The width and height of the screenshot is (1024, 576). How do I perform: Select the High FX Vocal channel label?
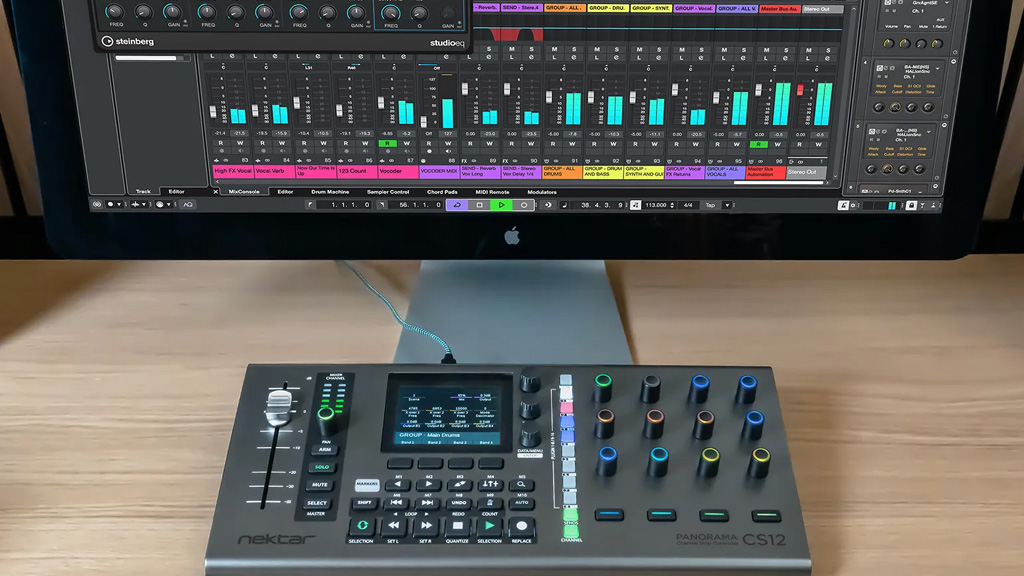(232, 172)
